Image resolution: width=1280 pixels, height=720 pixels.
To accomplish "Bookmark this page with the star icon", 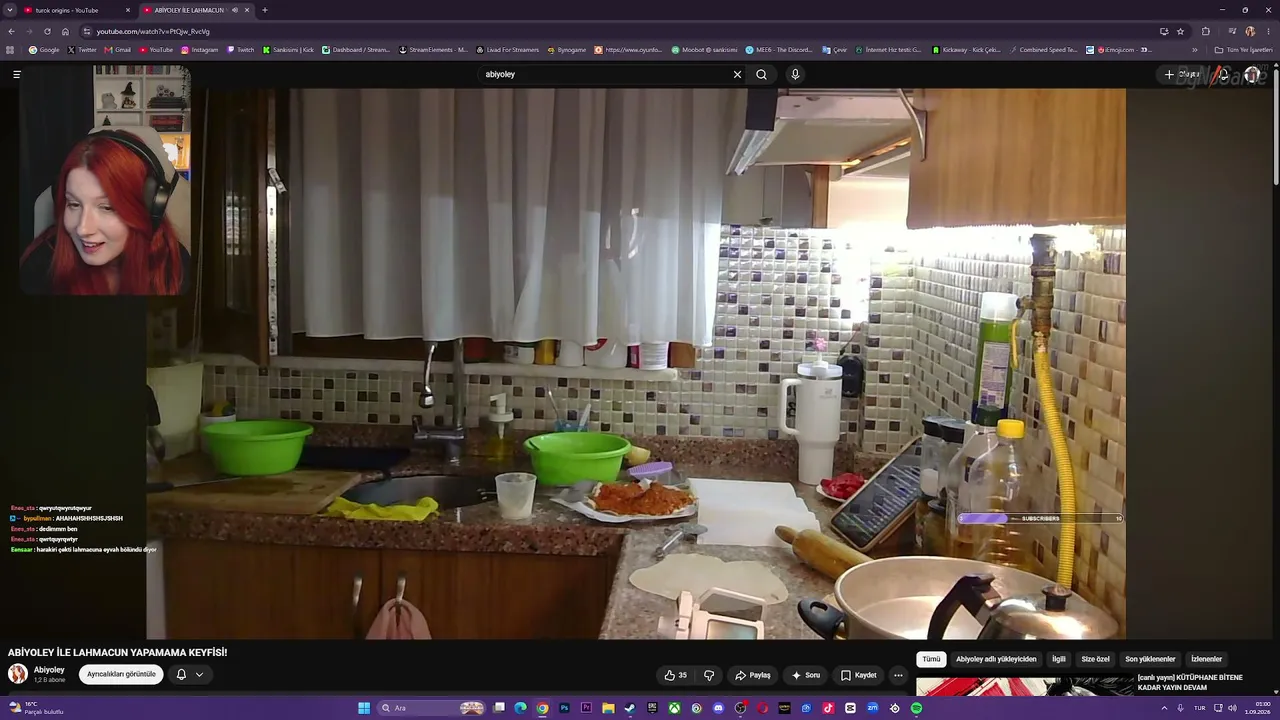I will pyautogui.click(x=1180, y=31).
